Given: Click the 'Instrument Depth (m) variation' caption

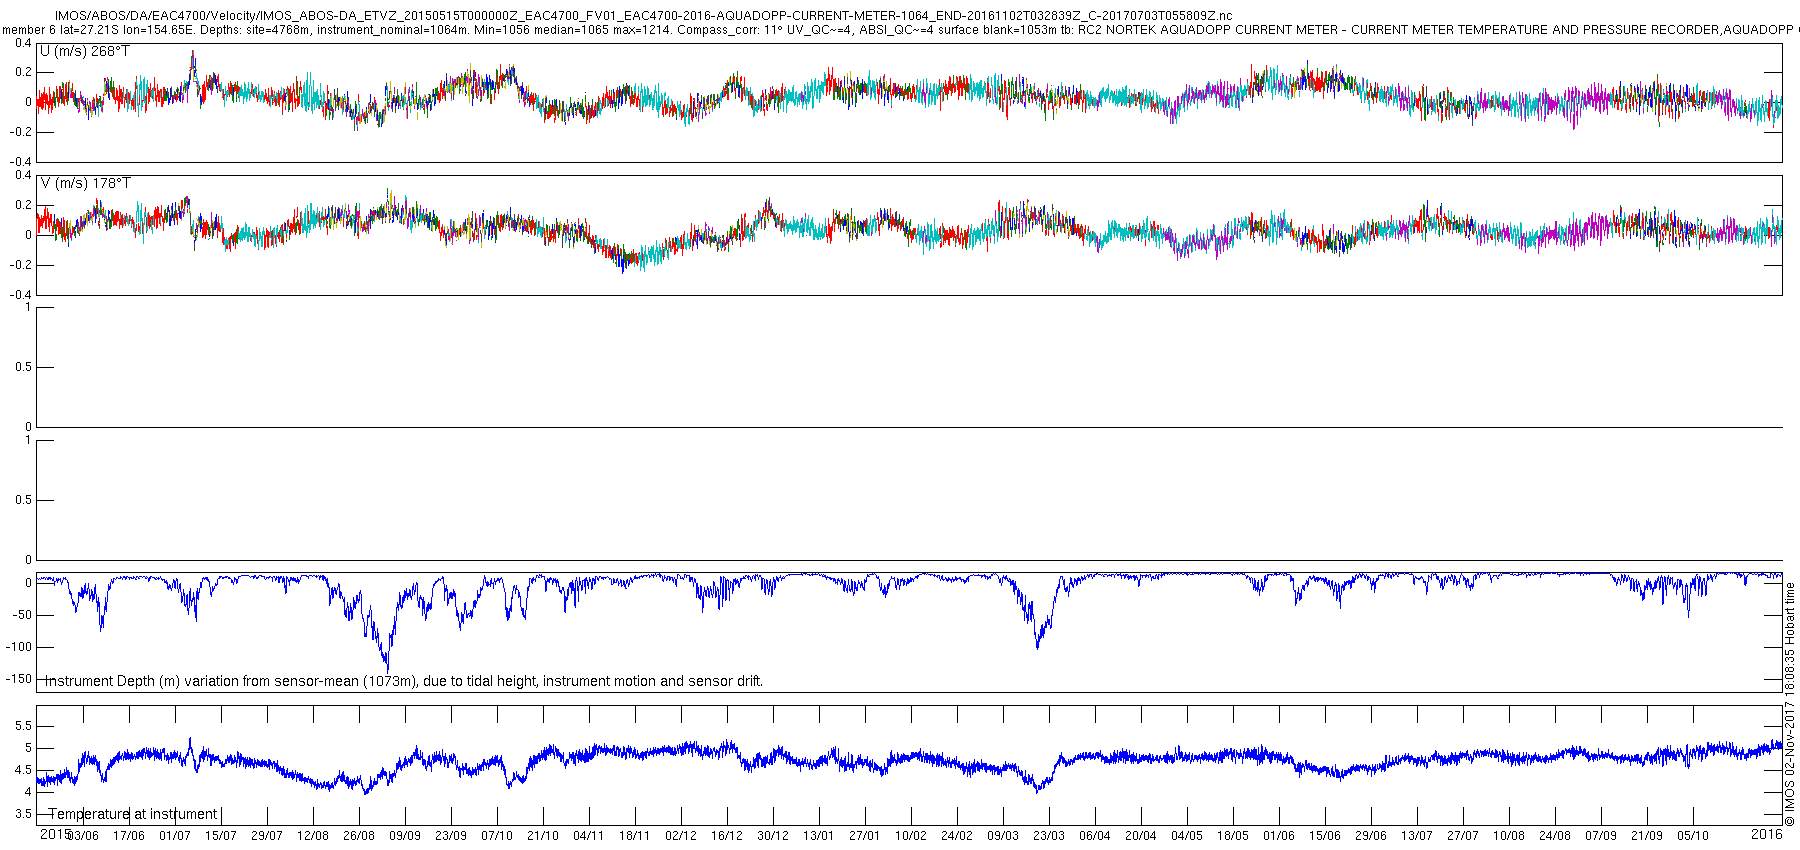Looking at the screenshot, I should 404,681.
